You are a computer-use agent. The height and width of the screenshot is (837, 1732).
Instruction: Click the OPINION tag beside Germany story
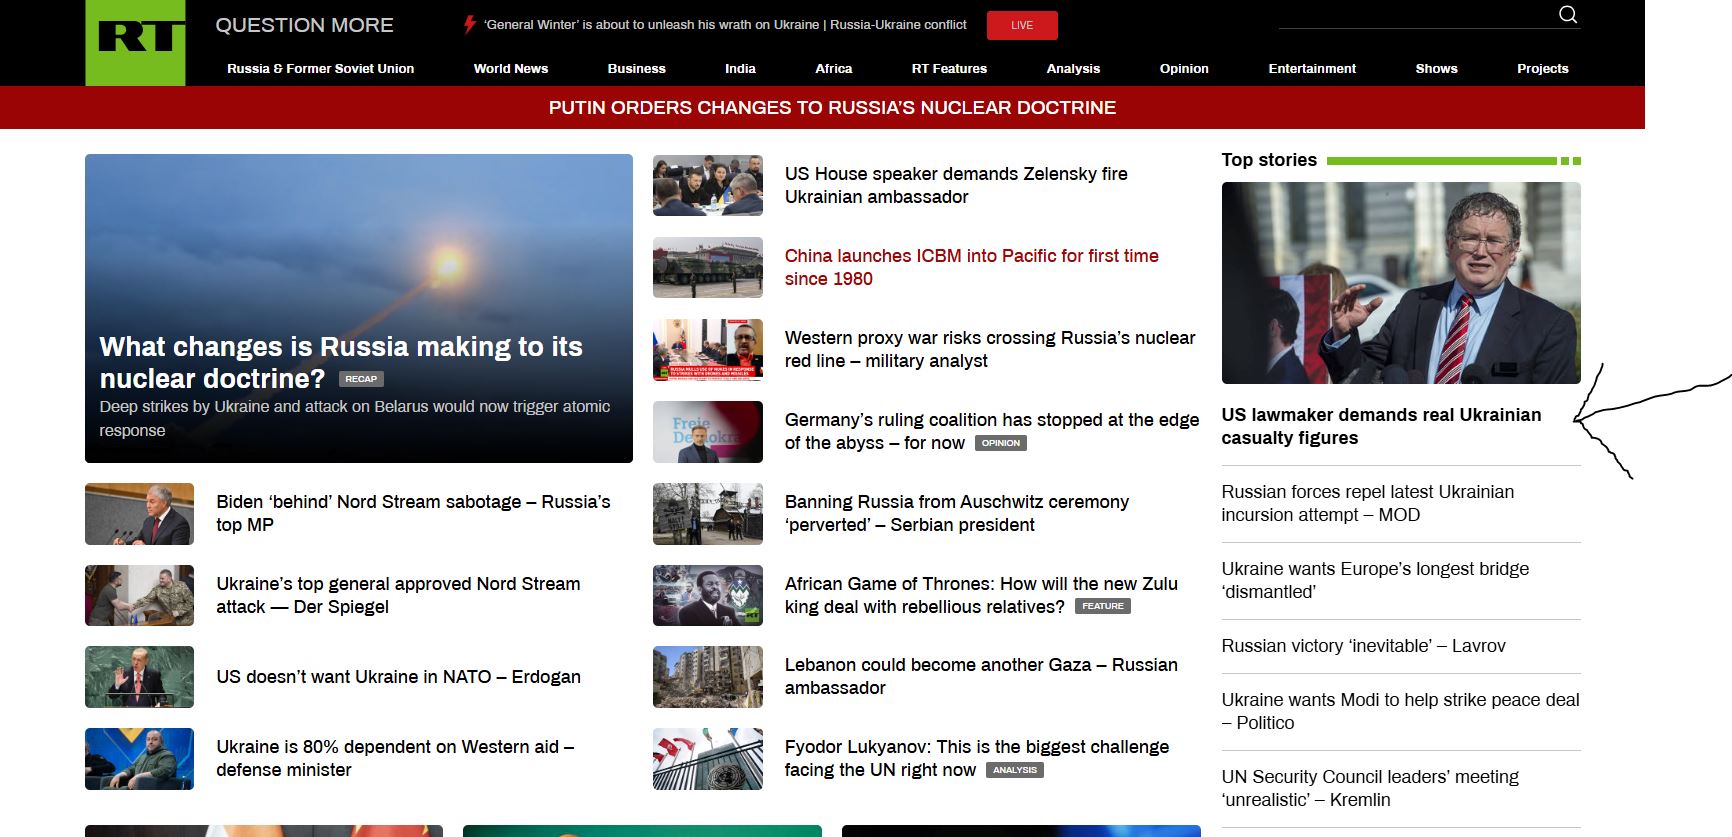click(1001, 443)
